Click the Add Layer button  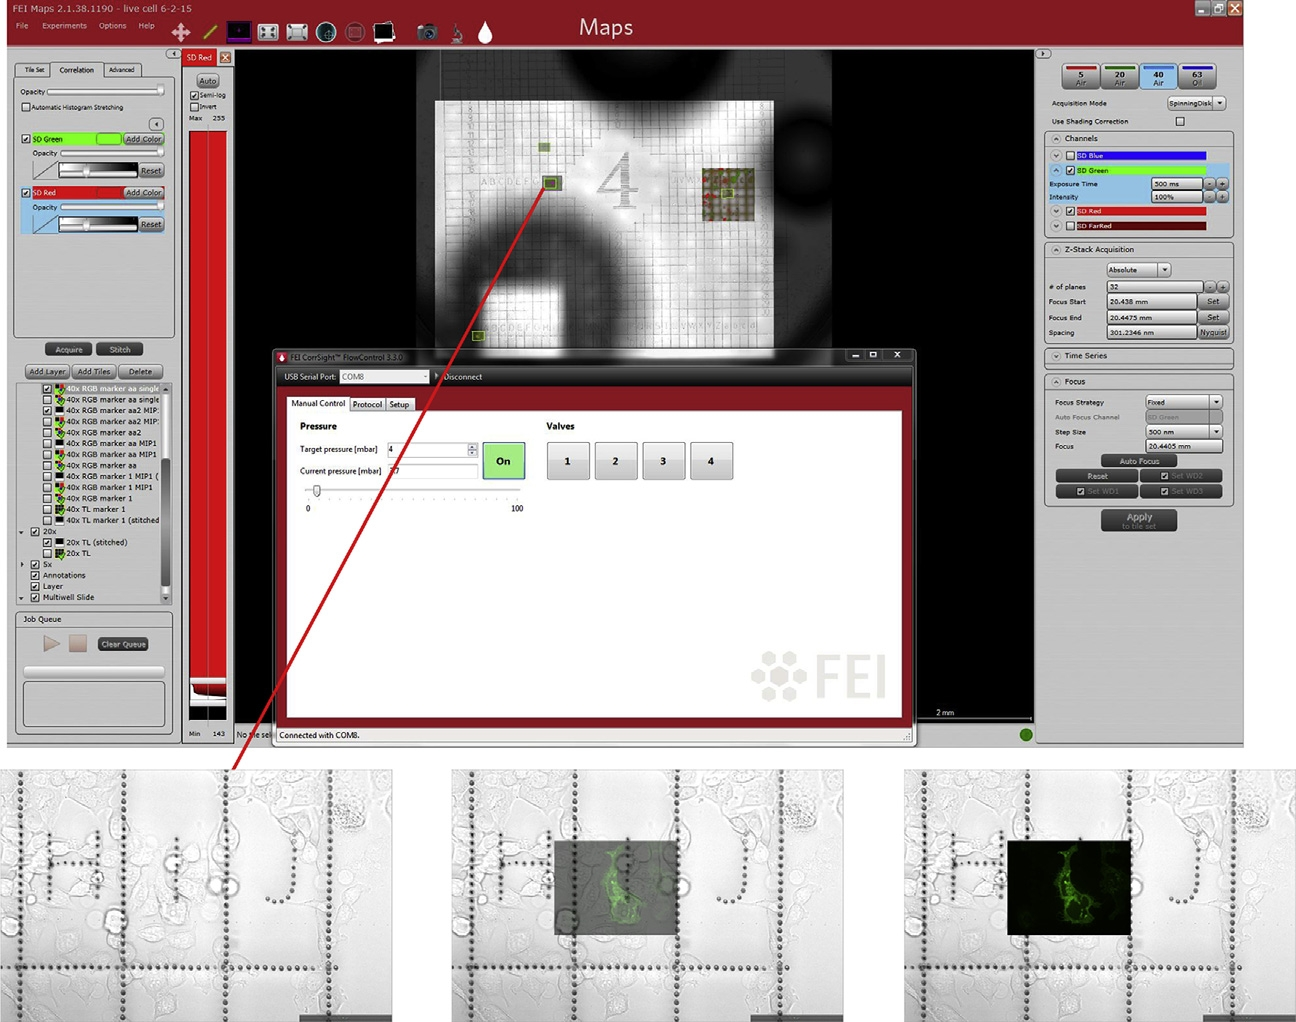click(x=47, y=372)
